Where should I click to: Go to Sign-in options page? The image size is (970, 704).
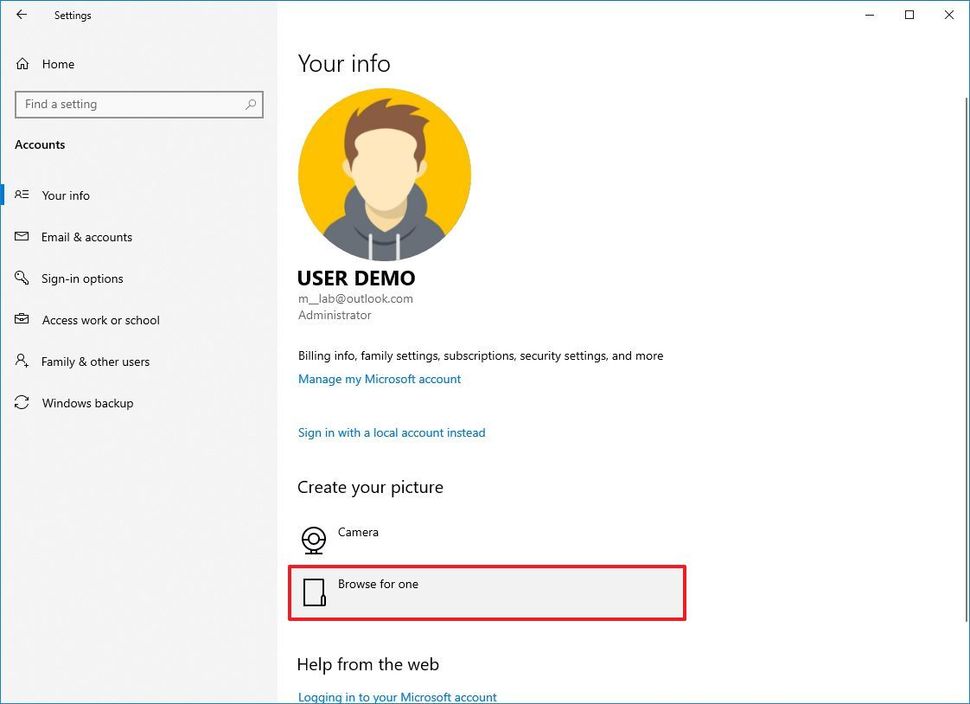82,279
